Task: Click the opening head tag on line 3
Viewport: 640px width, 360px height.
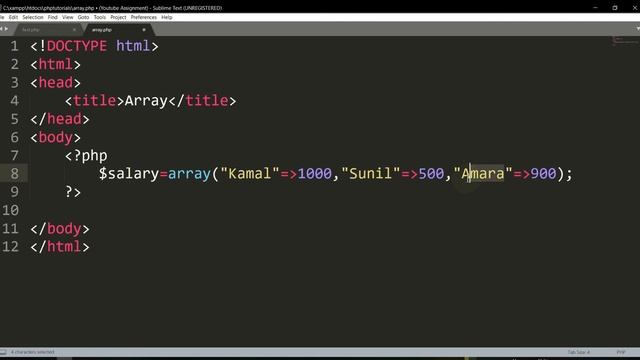Action: coord(56,83)
